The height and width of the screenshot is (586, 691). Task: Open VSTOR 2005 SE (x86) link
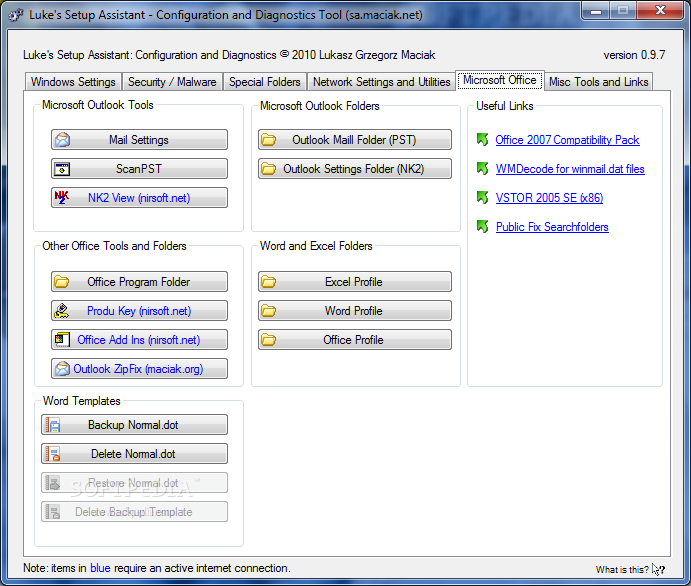click(x=549, y=197)
